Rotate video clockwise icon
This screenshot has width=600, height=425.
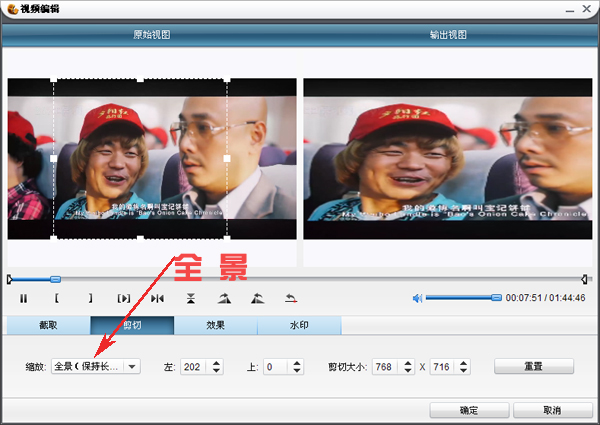click(224, 298)
